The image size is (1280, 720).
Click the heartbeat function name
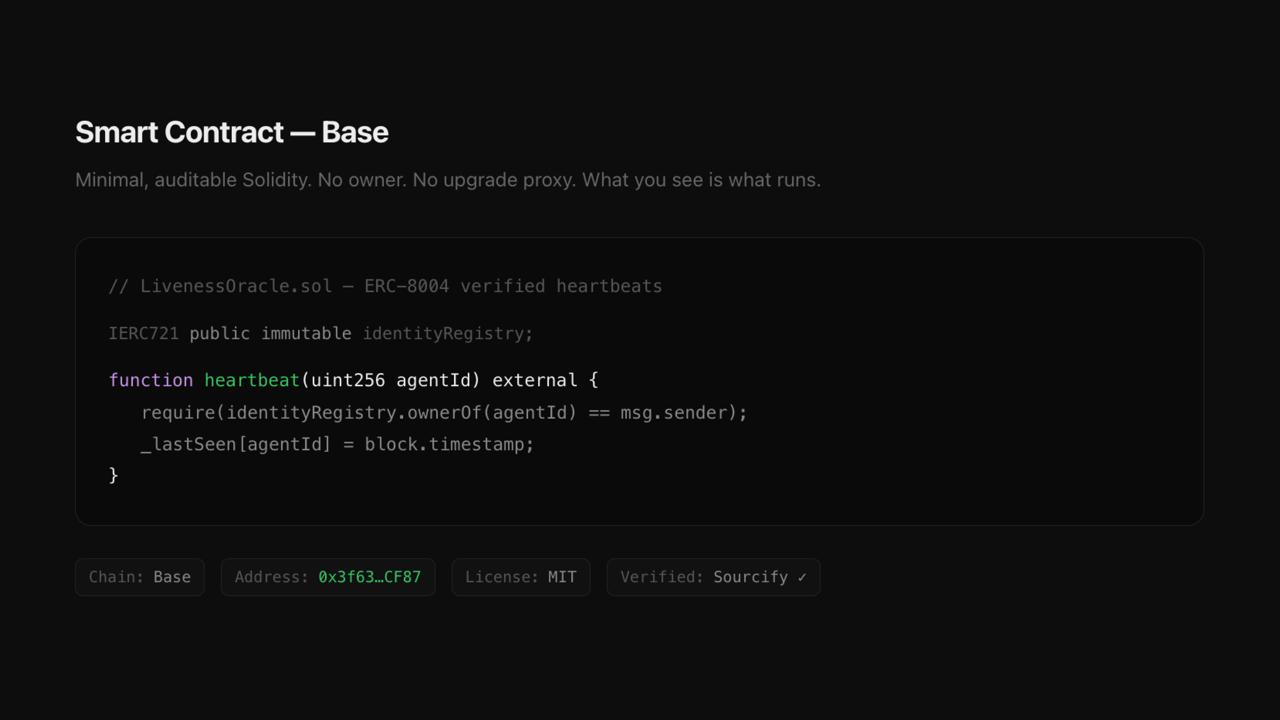(x=252, y=380)
